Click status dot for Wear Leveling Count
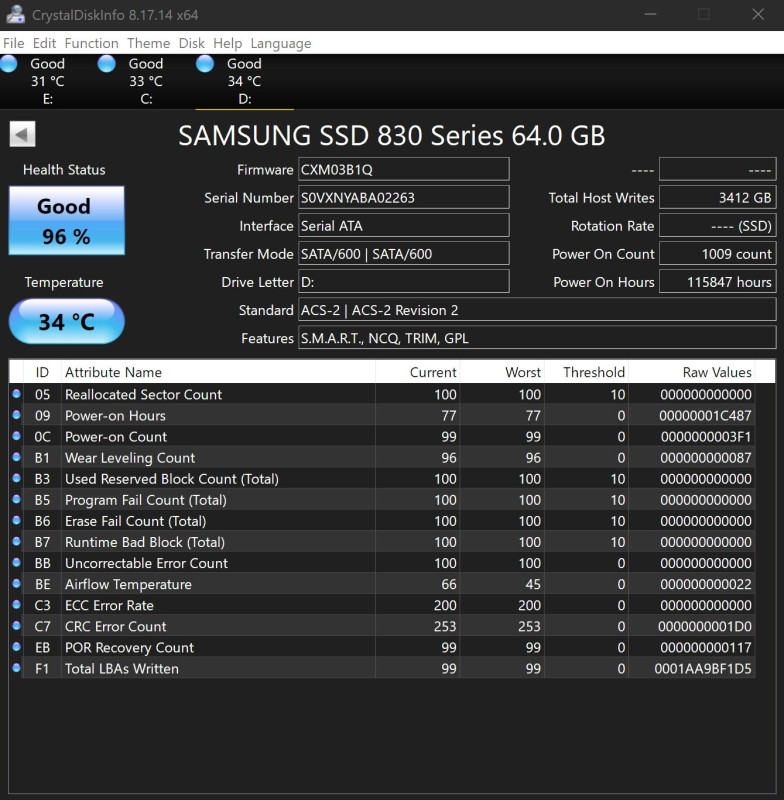This screenshot has width=784, height=800. tap(16, 457)
